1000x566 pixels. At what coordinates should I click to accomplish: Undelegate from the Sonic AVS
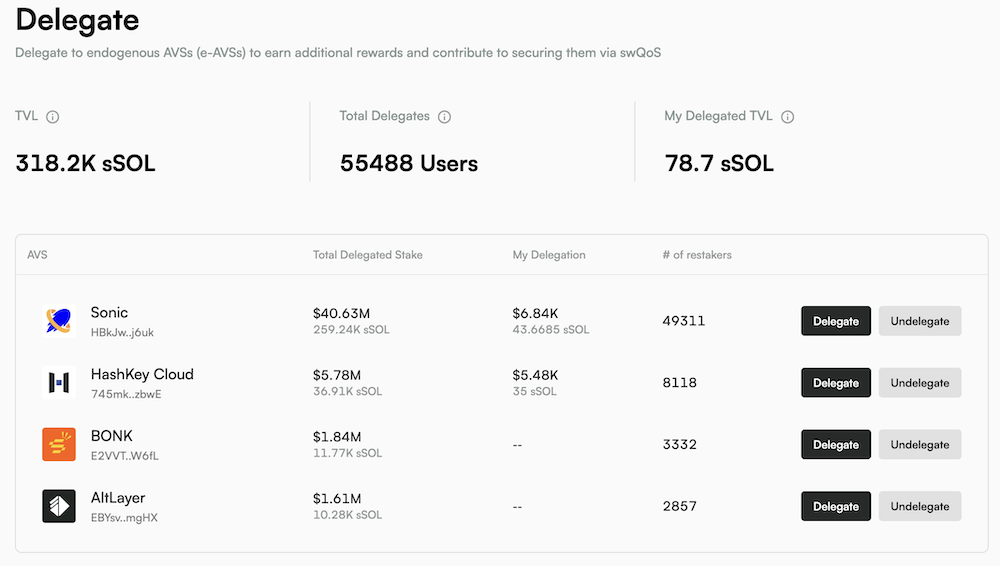click(920, 321)
